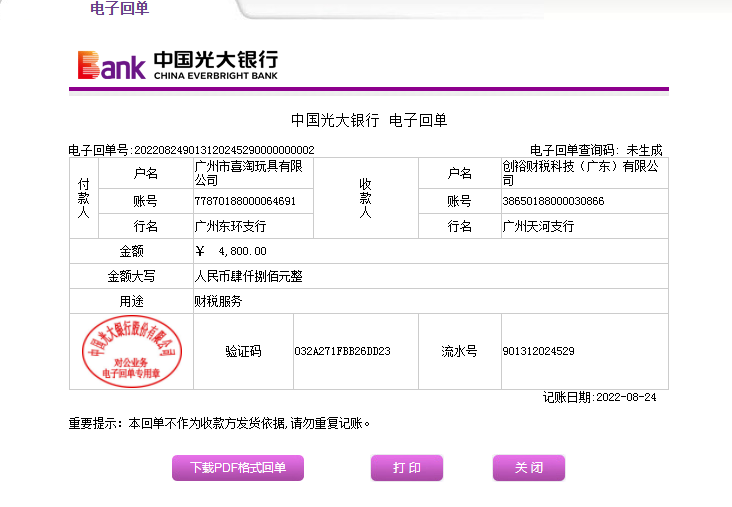Select verification code 032A271FBB26DD23
Viewport: 732px width, 507px height.
(x=342, y=351)
